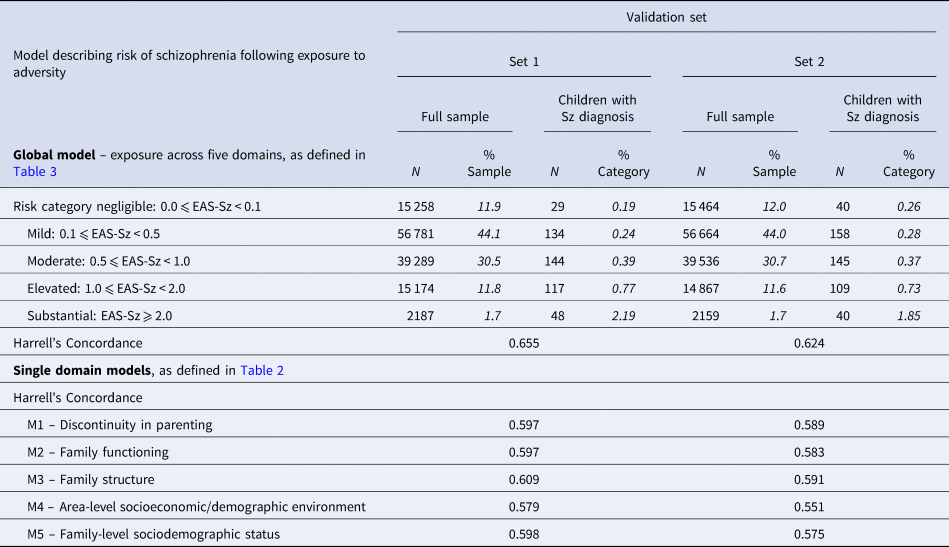
Task: Select the Set 1 column header
Action: [x=524, y=62]
